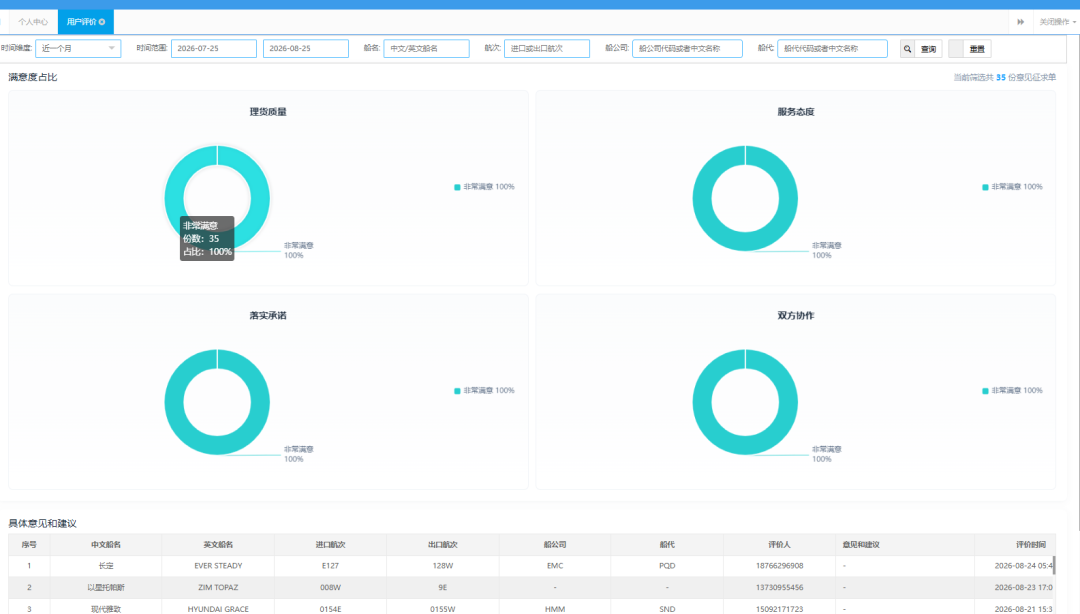Switch to the 个人中心 tab
The height and width of the screenshot is (614, 1080).
[32, 22]
